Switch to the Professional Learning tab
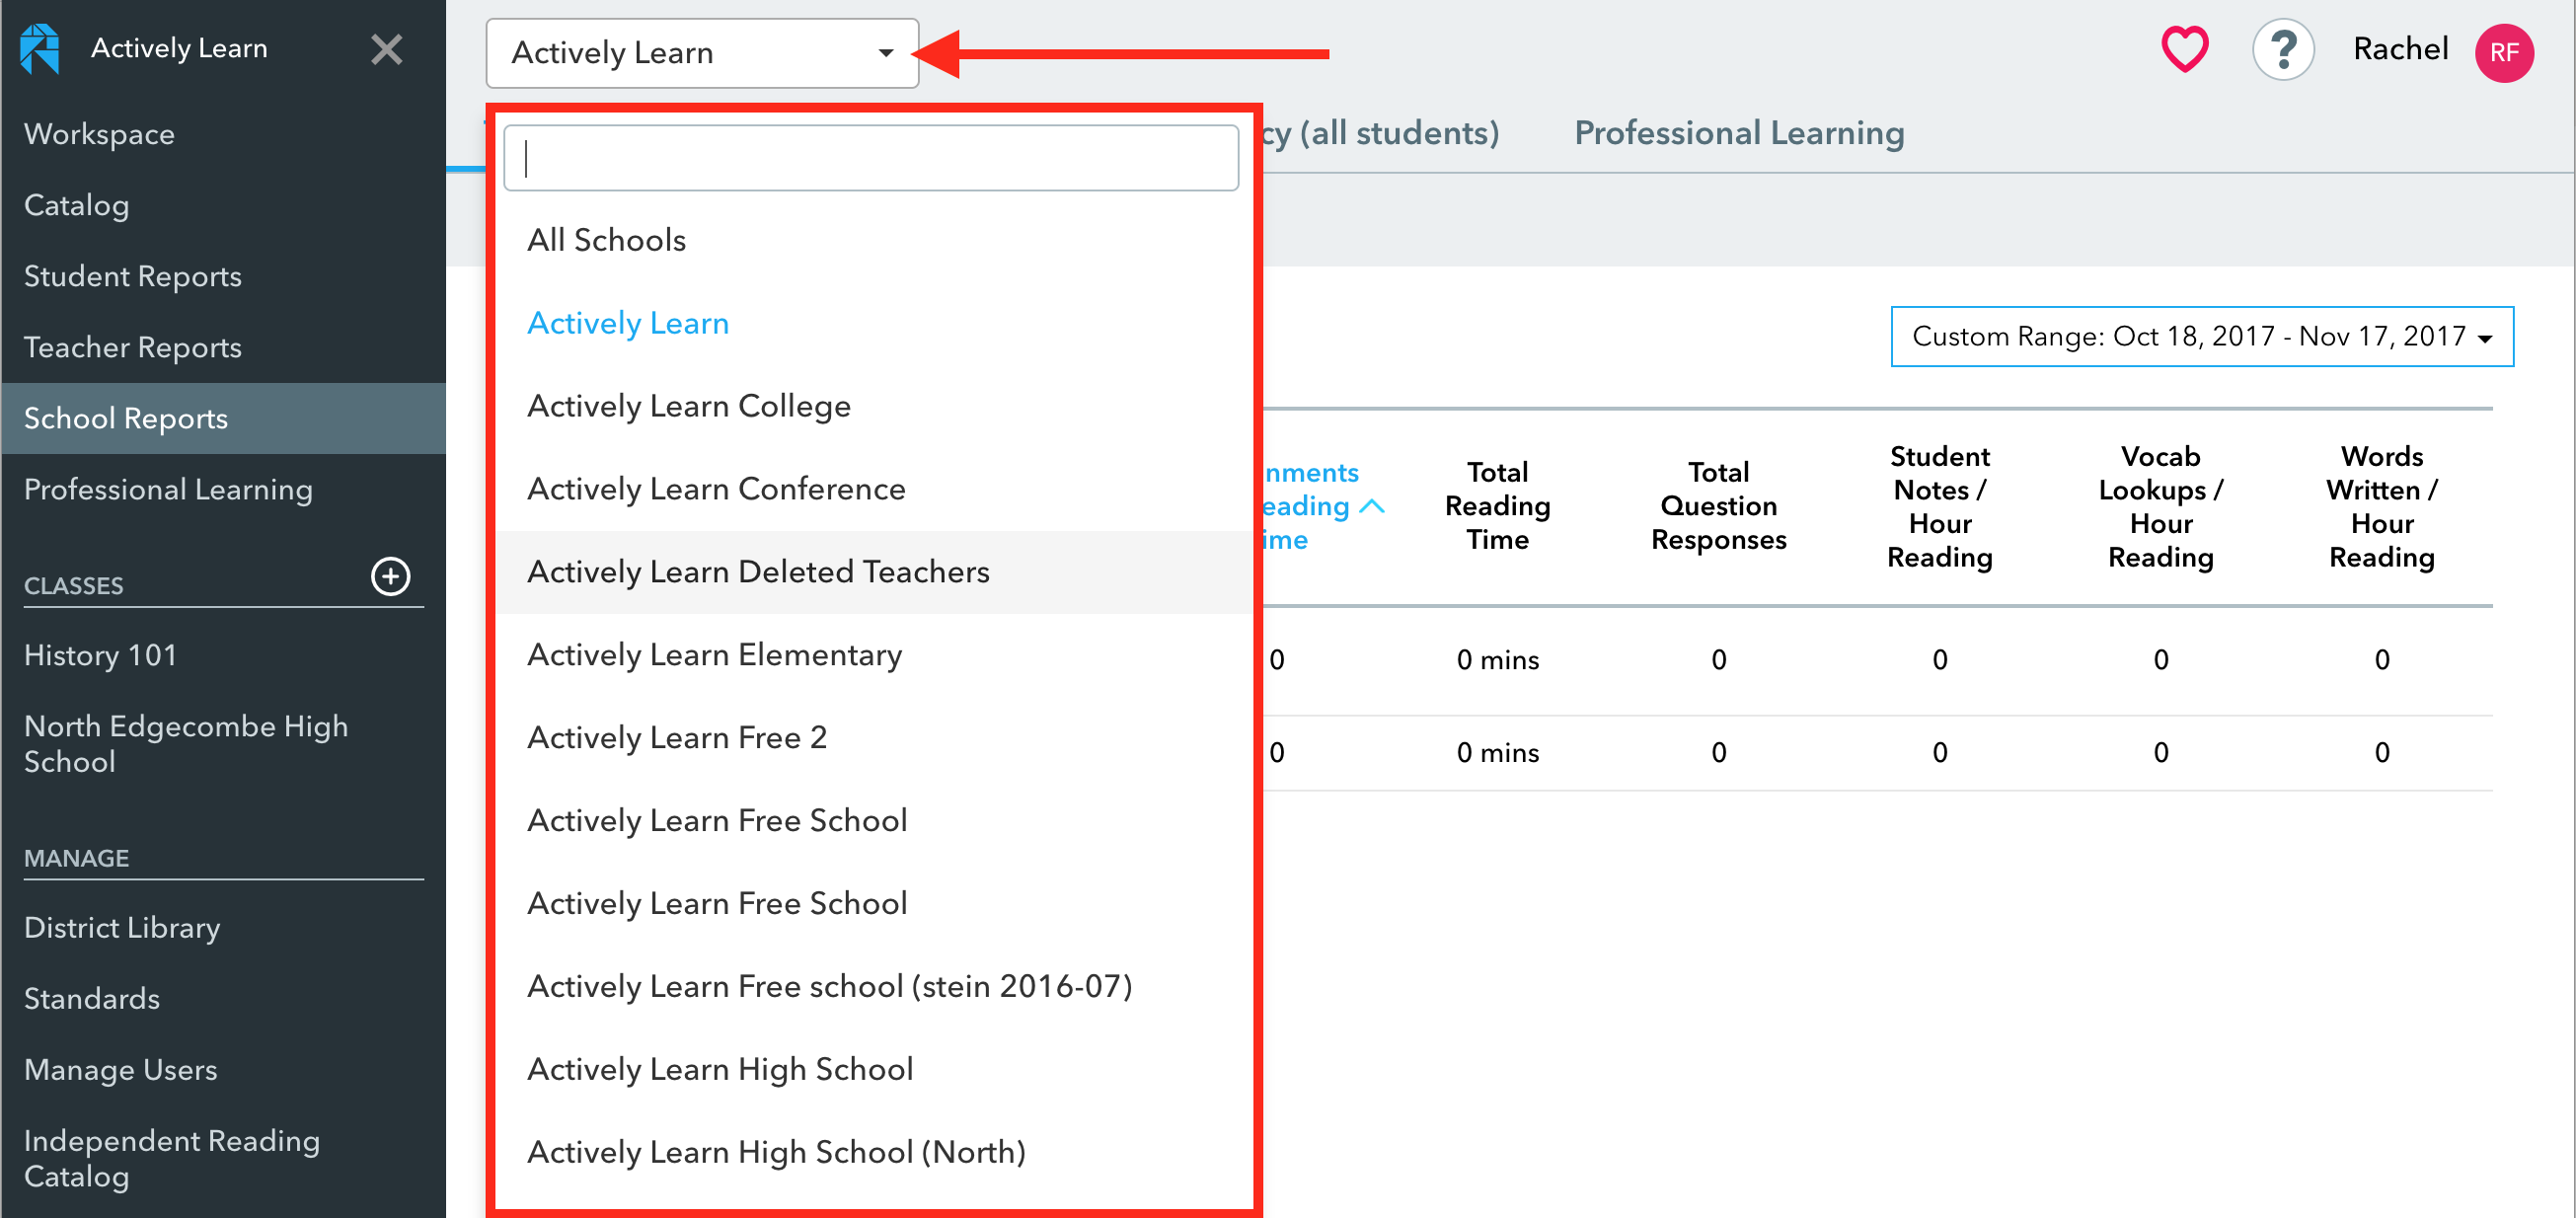 pyautogui.click(x=1738, y=133)
